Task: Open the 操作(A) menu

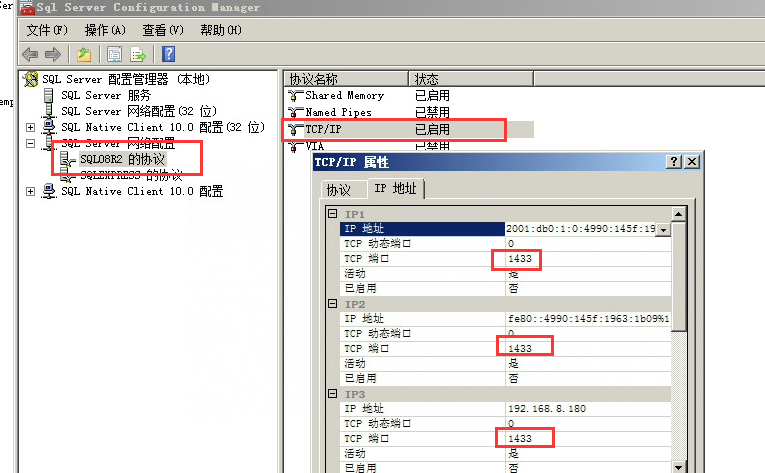Action: pos(105,30)
